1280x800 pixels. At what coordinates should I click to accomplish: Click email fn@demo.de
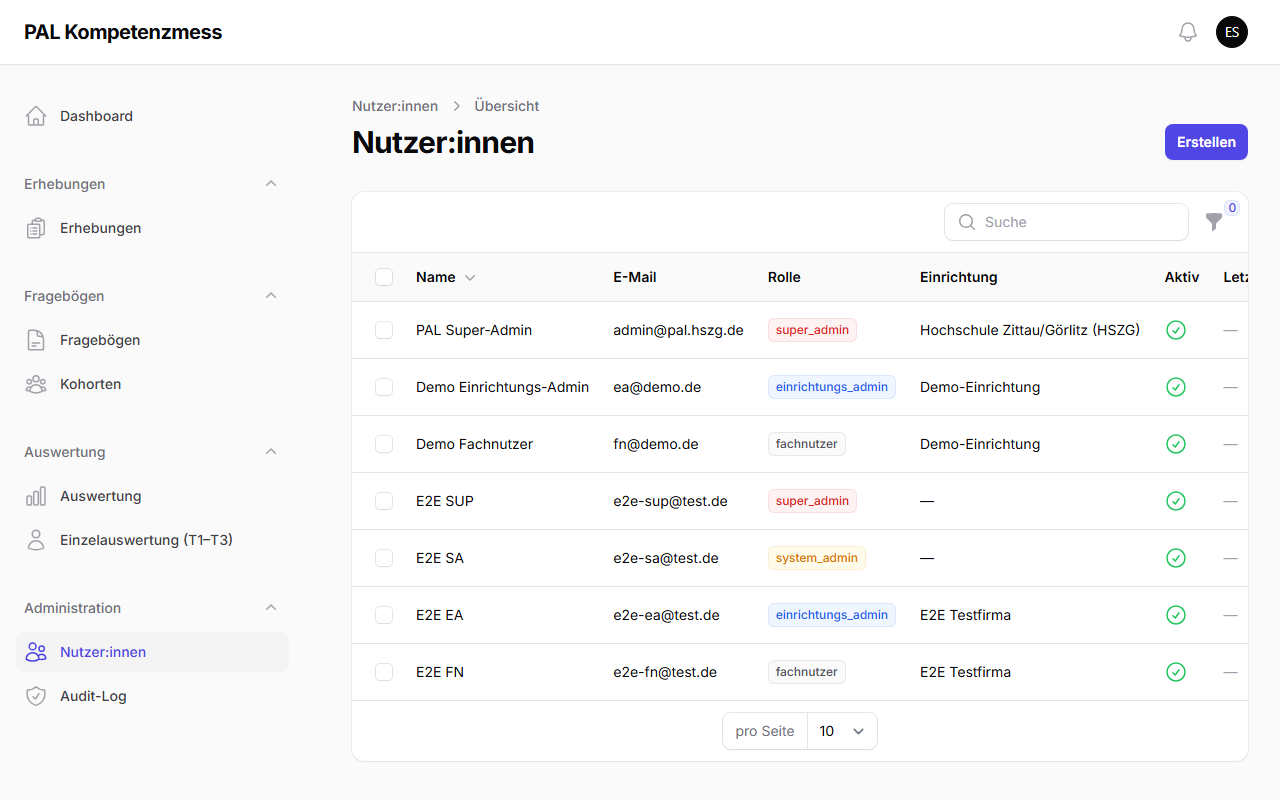point(655,444)
